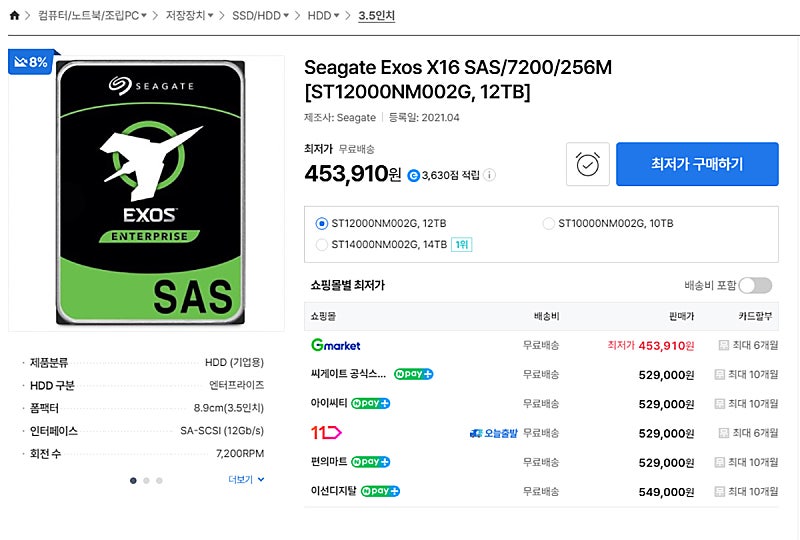Click the price alarm clock icon
The image size is (800, 540).
[x=587, y=164]
